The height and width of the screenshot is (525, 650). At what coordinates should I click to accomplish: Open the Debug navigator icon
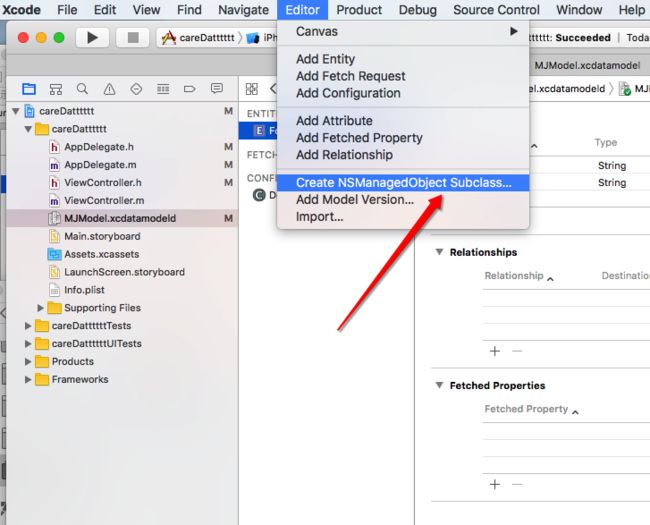coord(163,89)
